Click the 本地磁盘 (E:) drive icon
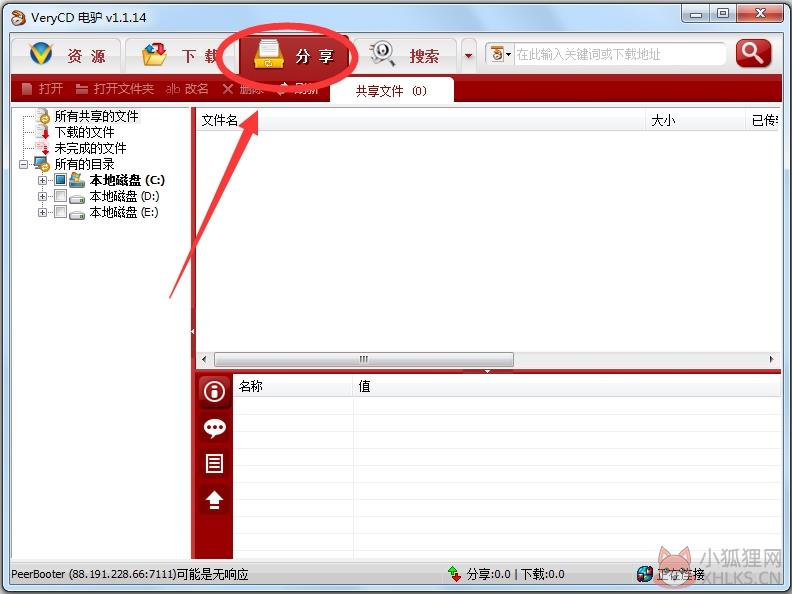The image size is (792, 594). pos(77,215)
